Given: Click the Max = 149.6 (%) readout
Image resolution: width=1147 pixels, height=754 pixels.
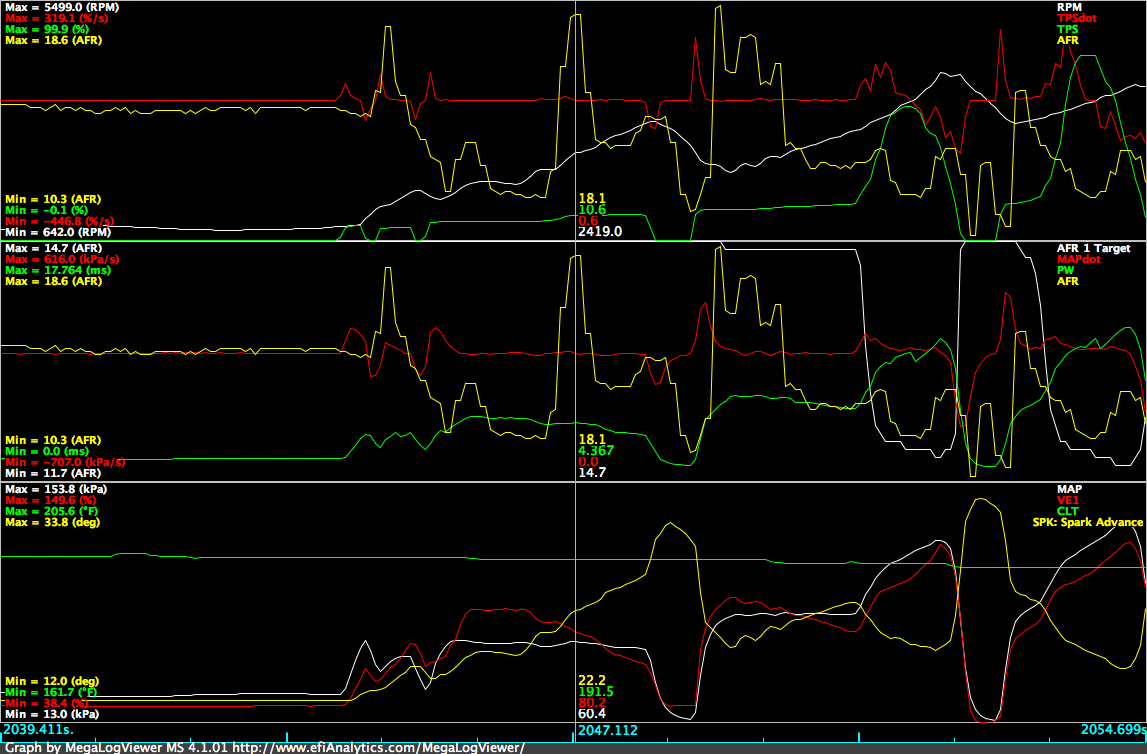Looking at the screenshot, I should (50, 500).
